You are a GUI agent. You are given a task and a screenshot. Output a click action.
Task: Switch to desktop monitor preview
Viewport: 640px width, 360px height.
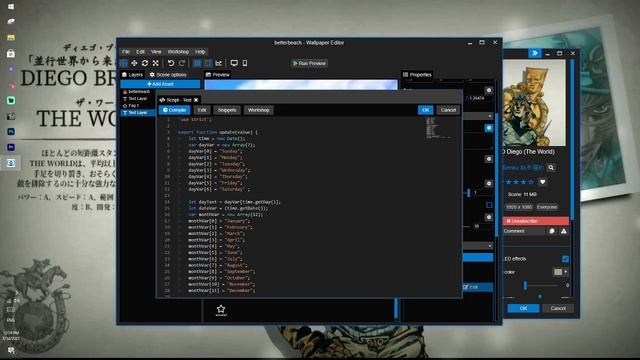(x=234, y=63)
